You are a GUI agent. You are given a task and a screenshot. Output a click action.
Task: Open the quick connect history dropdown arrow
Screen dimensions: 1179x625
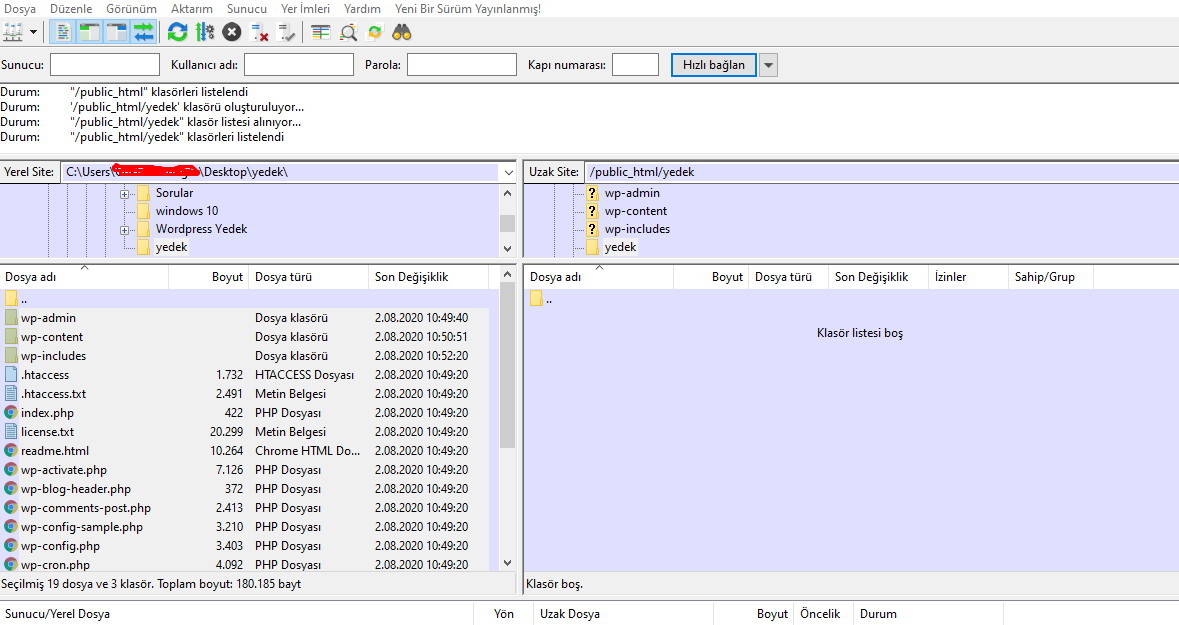click(x=768, y=65)
